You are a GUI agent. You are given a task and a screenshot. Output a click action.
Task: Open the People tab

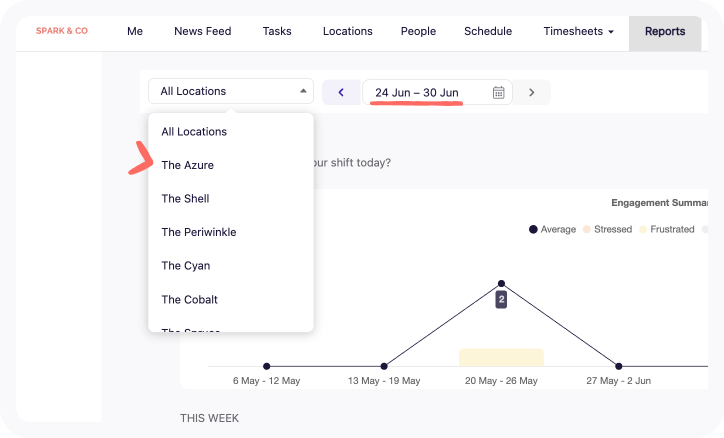(x=418, y=31)
